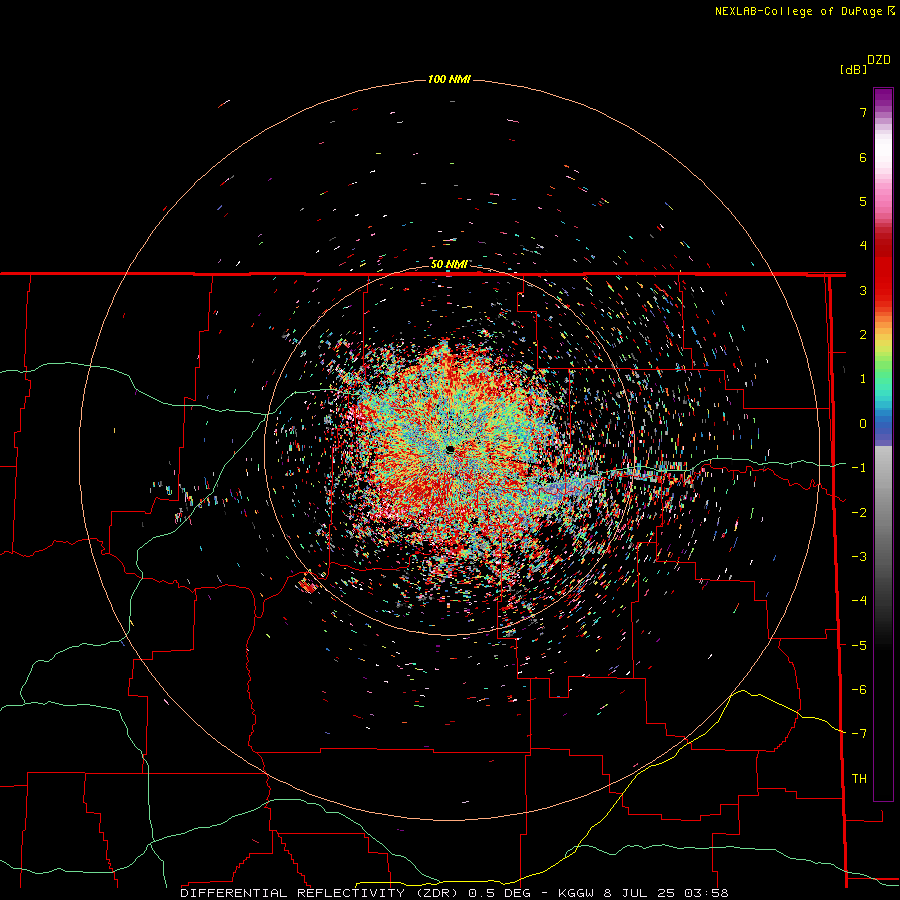900x900 pixels.
Task: Click the 0.5 DEG elevation text in caption
Action: pyautogui.click(x=500, y=893)
